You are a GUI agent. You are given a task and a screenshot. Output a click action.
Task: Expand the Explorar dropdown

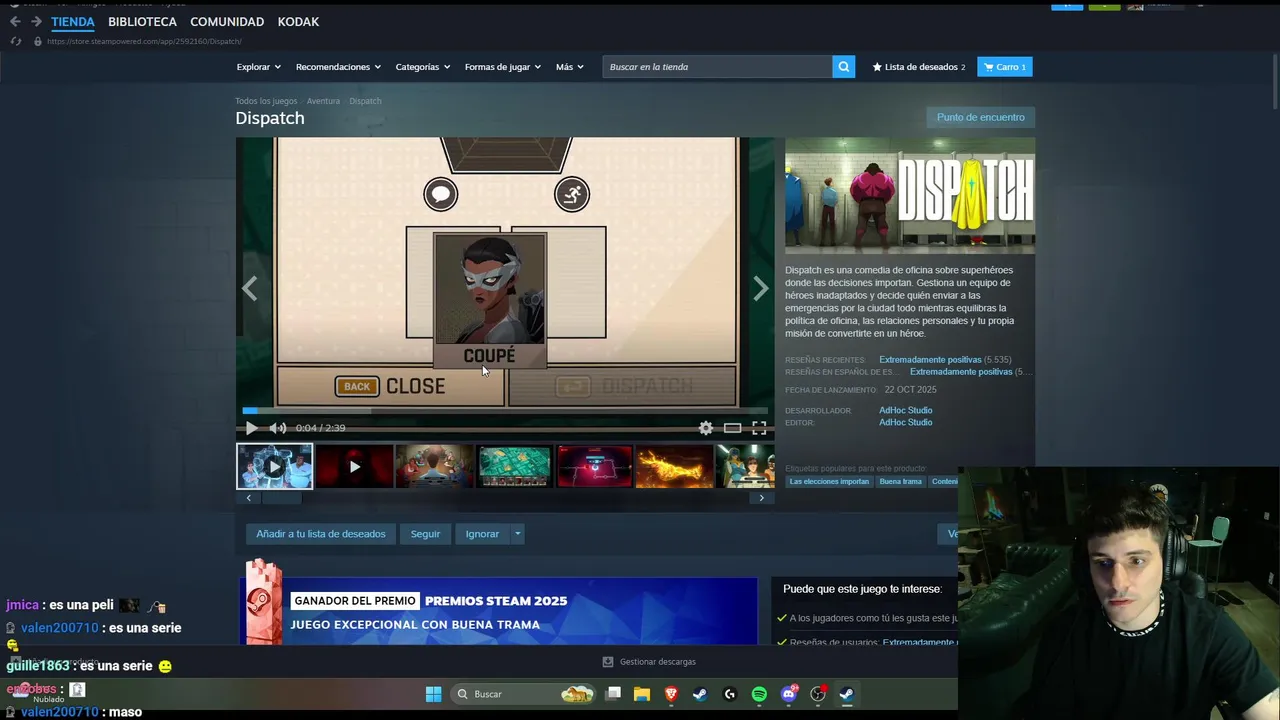258,67
